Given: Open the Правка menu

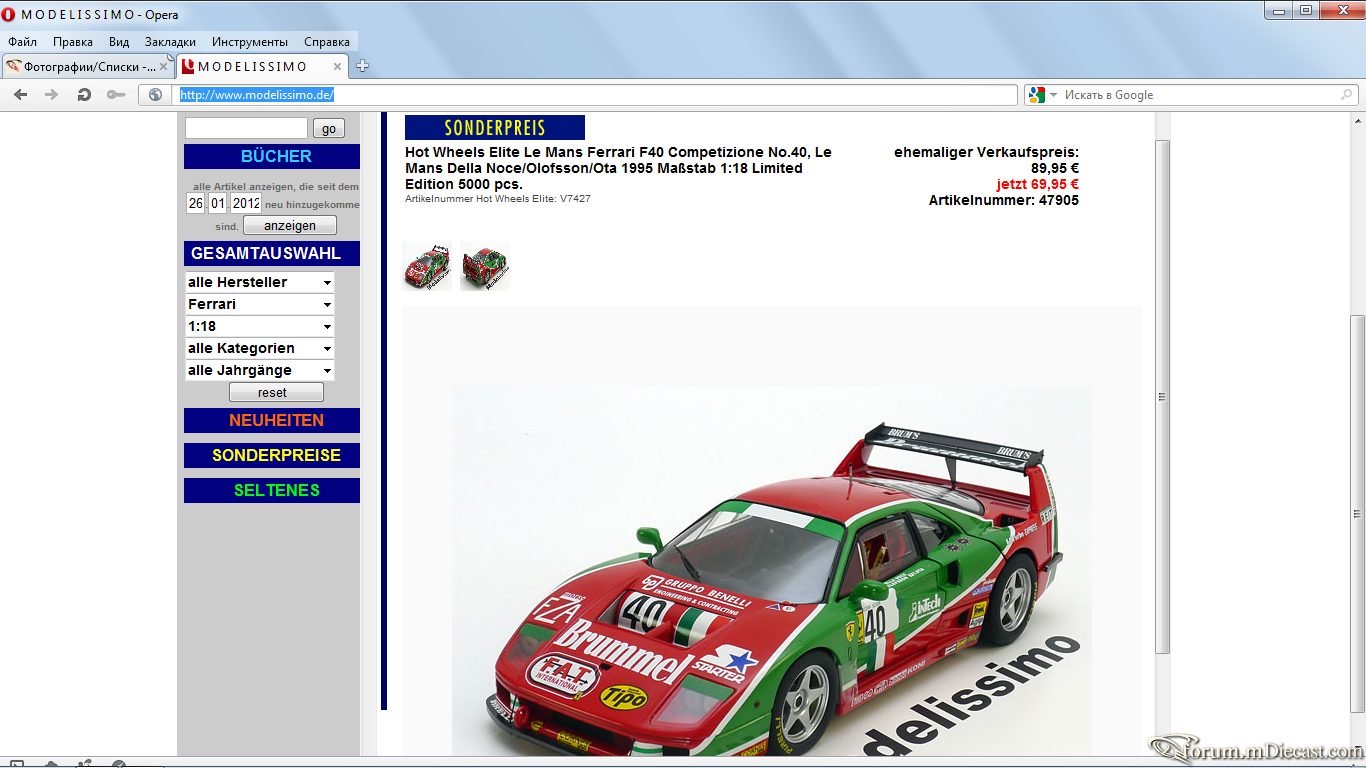Looking at the screenshot, I should point(73,42).
